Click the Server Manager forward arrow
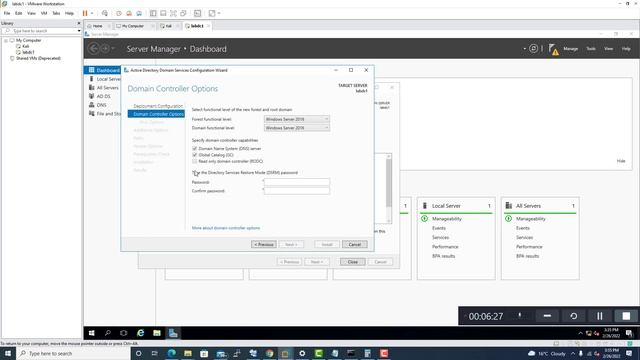640x360 pixels. tap(105, 49)
